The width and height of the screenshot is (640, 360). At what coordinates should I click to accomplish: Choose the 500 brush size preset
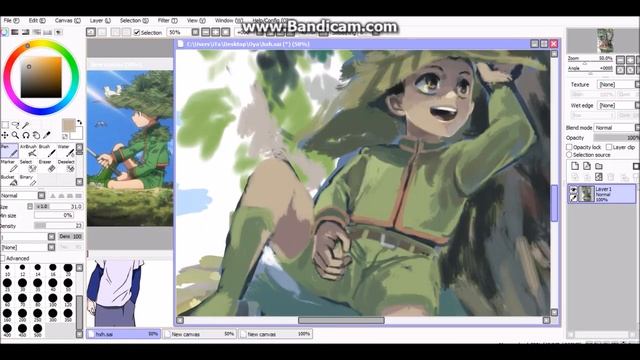tap(38, 330)
